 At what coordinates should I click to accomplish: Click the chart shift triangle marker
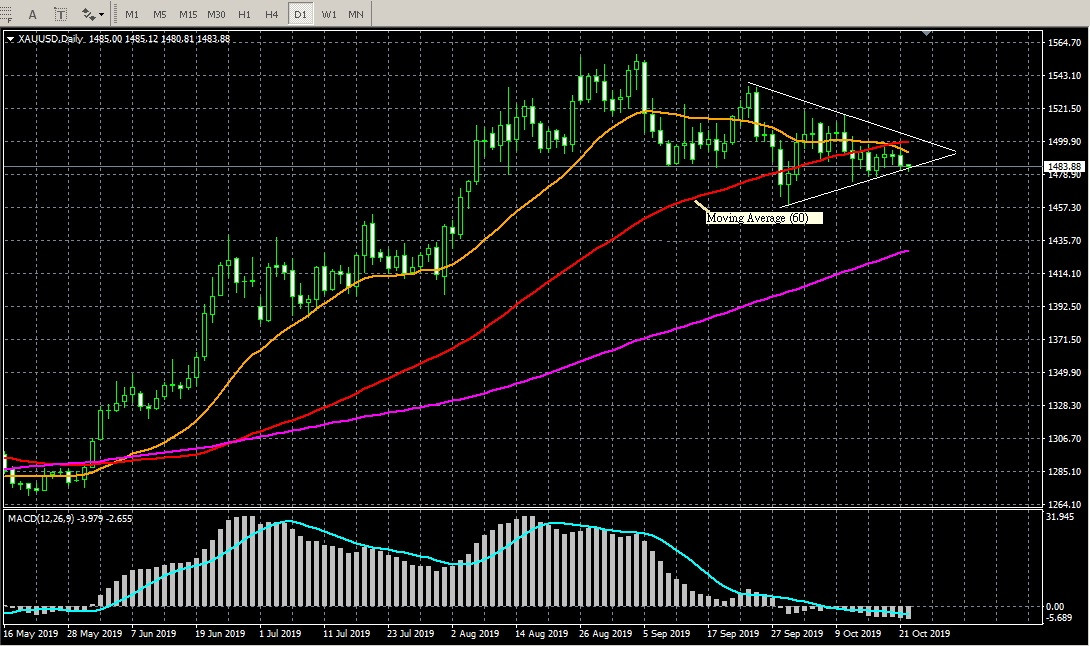pyautogui.click(x=926, y=33)
